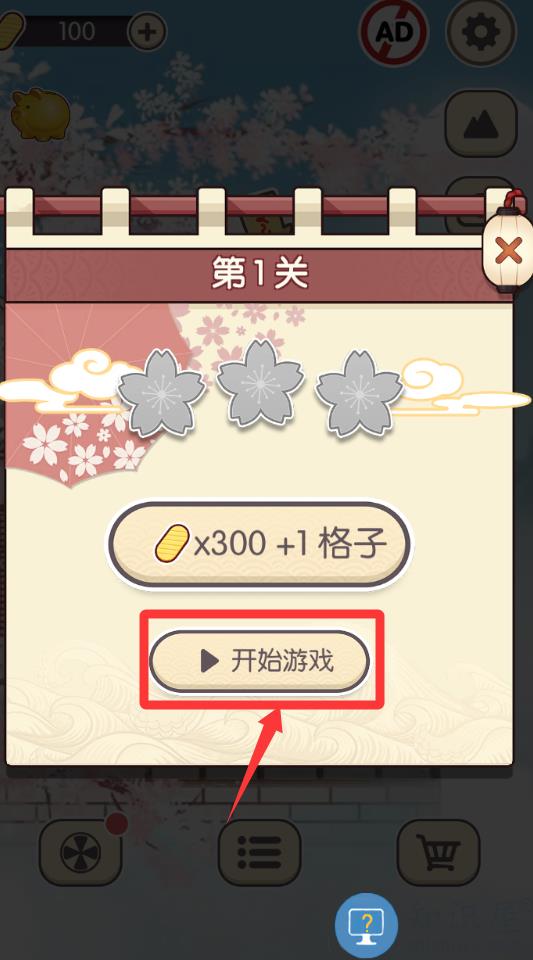Tap the no-AD remove ads icon
Viewport: 533px width, 960px height.
[394, 32]
